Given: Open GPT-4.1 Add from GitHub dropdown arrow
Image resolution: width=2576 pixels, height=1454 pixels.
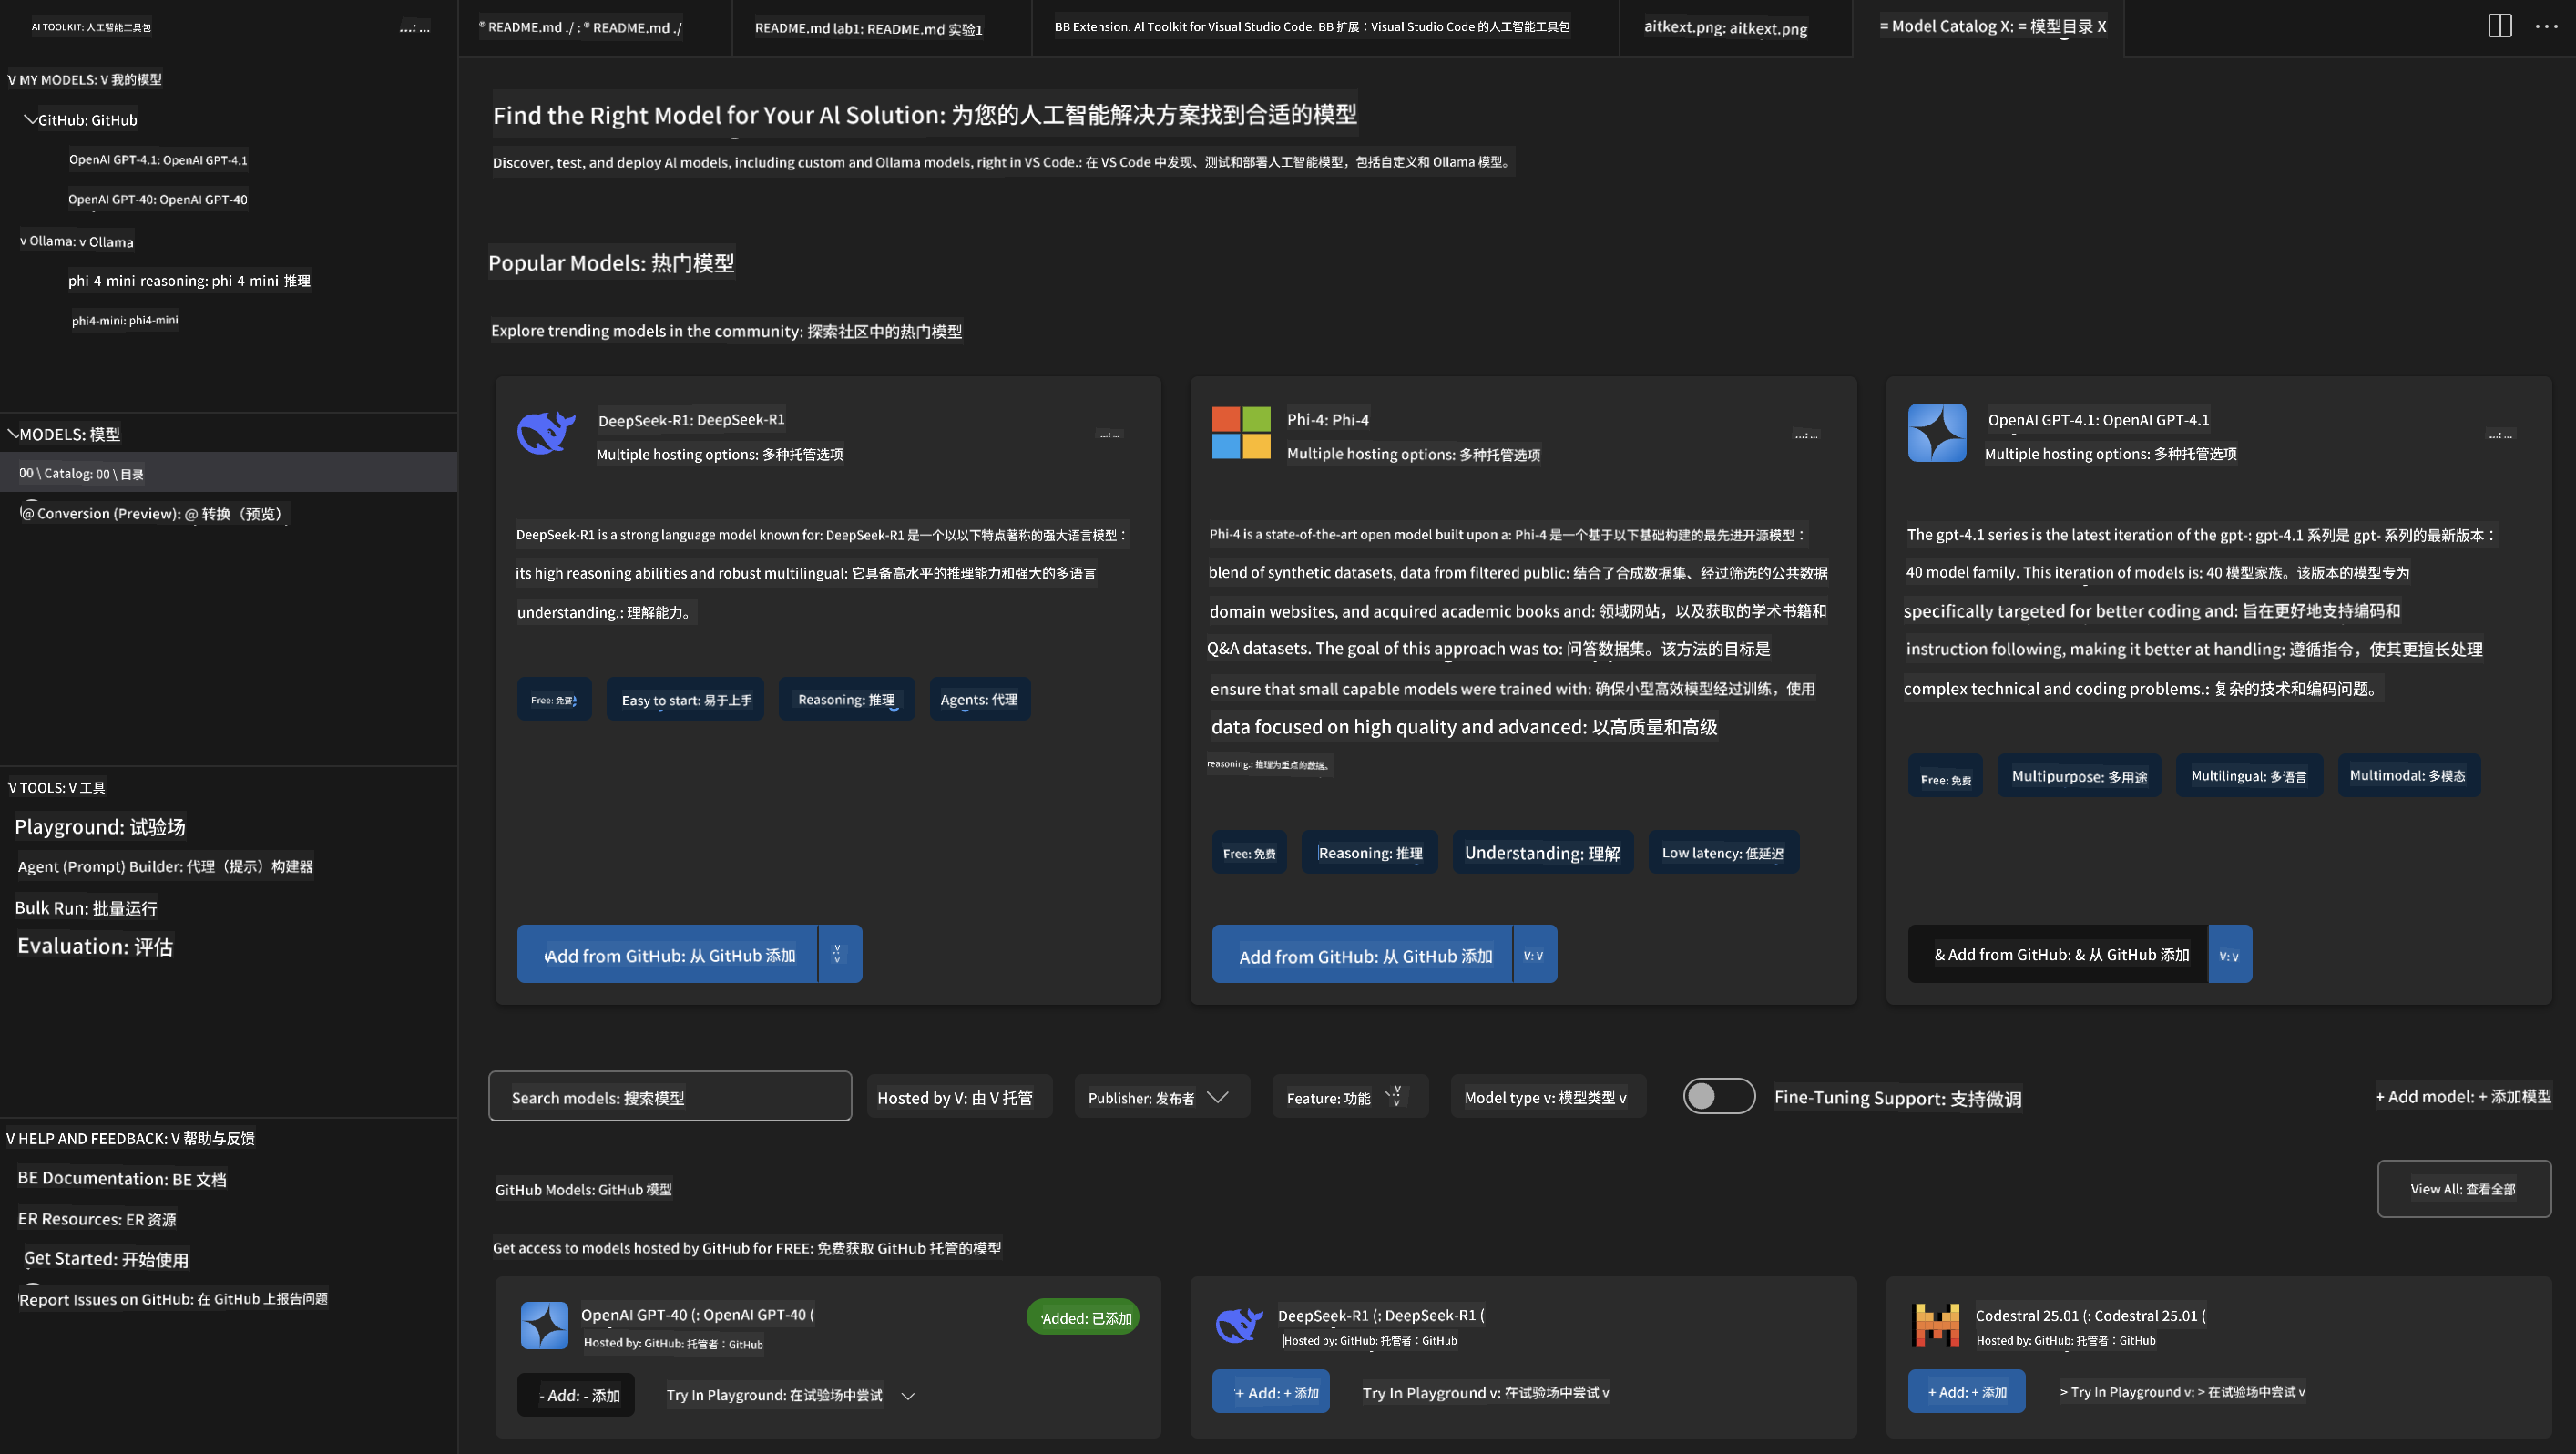Looking at the screenshot, I should pyautogui.click(x=2230, y=954).
